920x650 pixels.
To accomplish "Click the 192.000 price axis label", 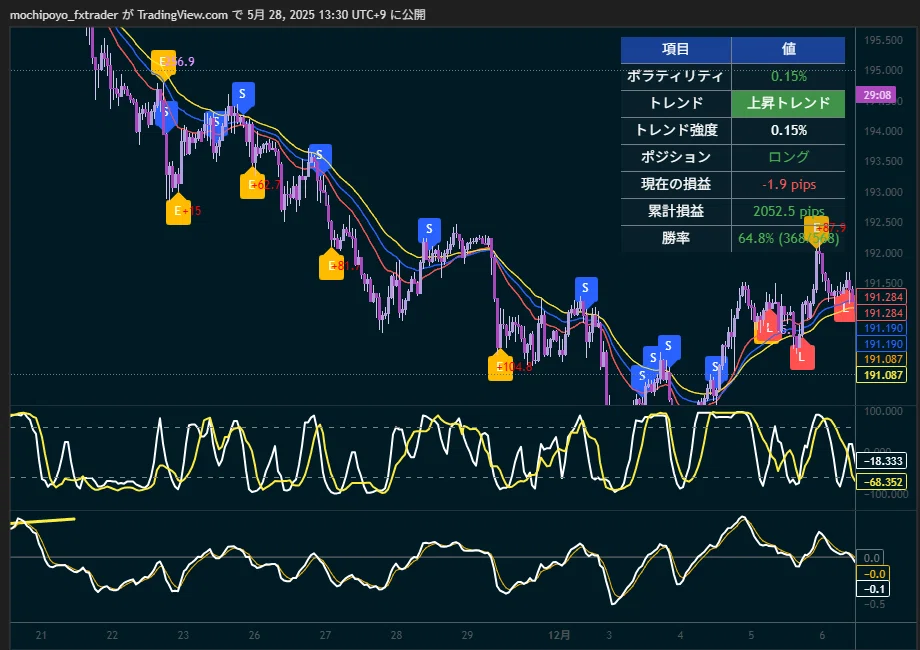I will [883, 253].
